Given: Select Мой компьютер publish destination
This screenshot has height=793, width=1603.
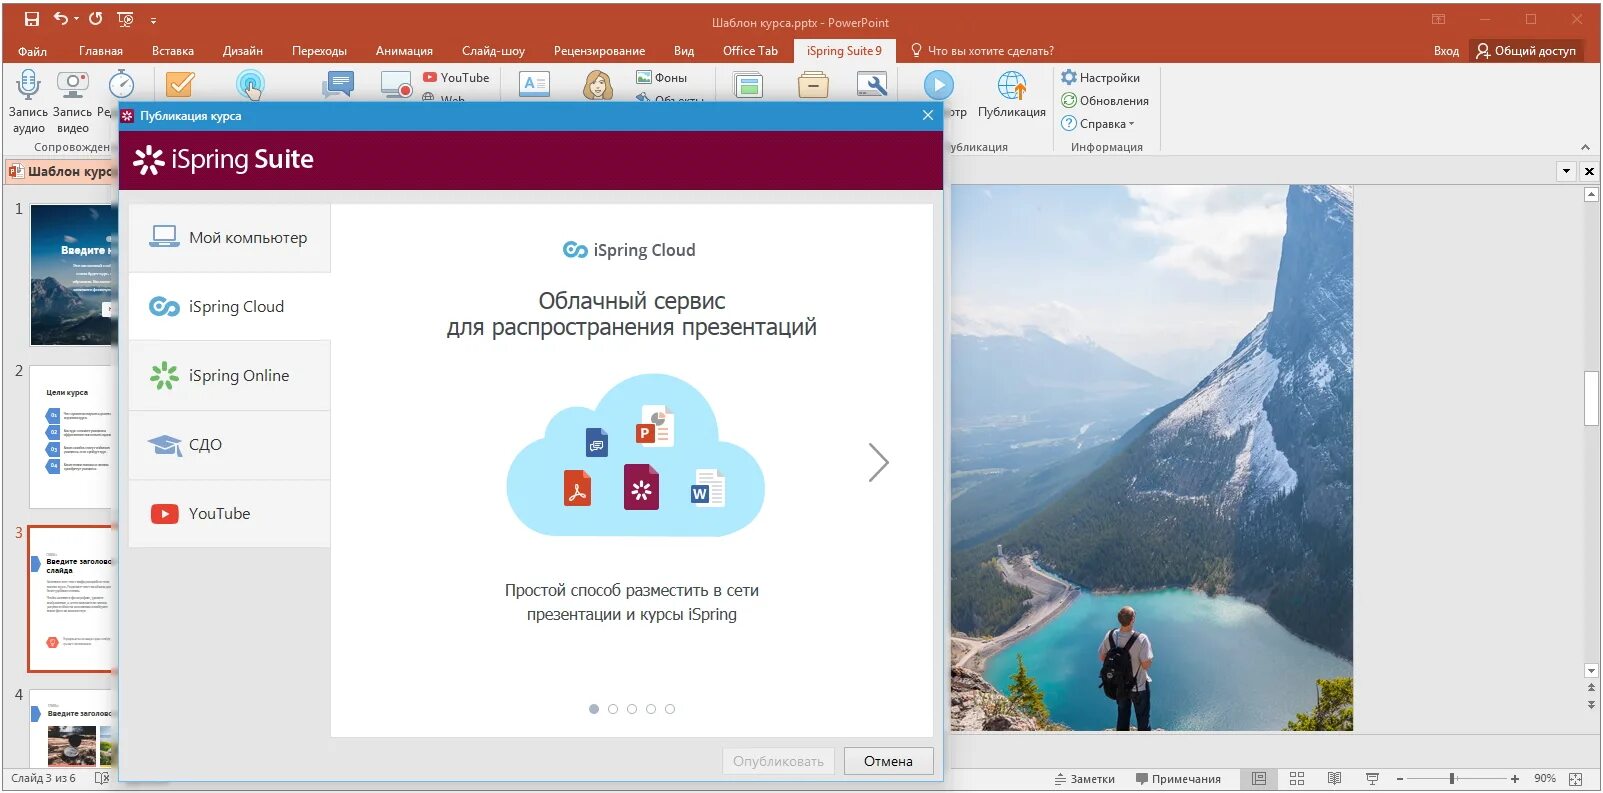Looking at the screenshot, I should click(230, 238).
